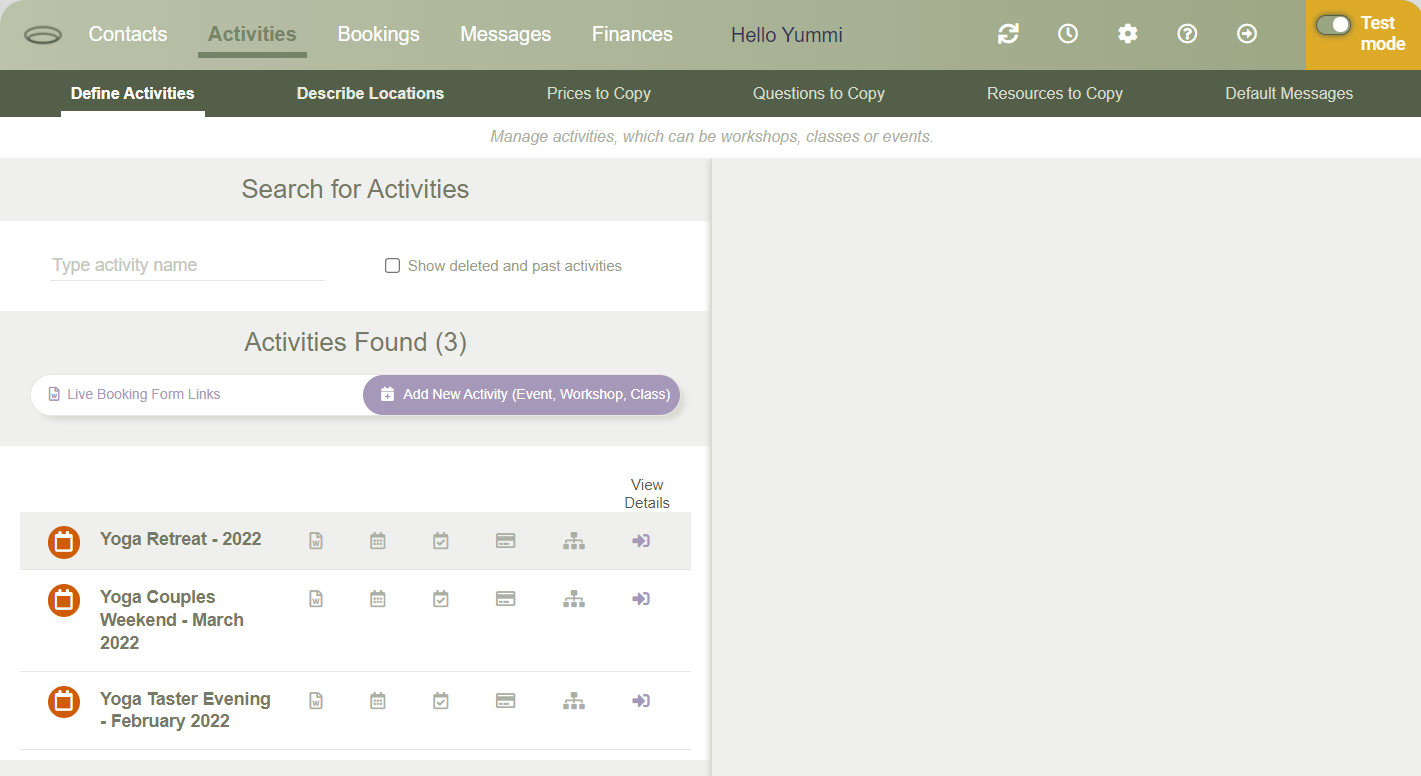
Task: Open calendar icon for Yoga Retreat - 2022
Action: coord(378,541)
